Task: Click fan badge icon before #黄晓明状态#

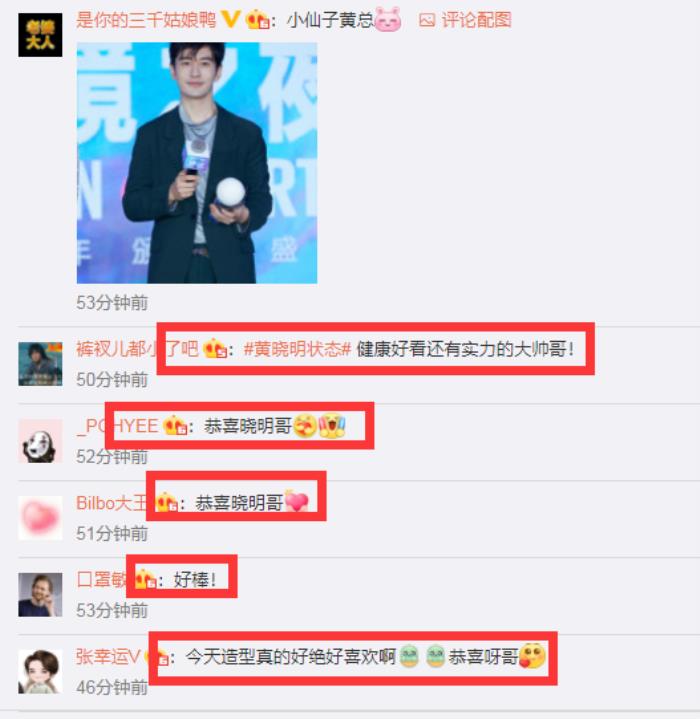Action: click(215, 349)
